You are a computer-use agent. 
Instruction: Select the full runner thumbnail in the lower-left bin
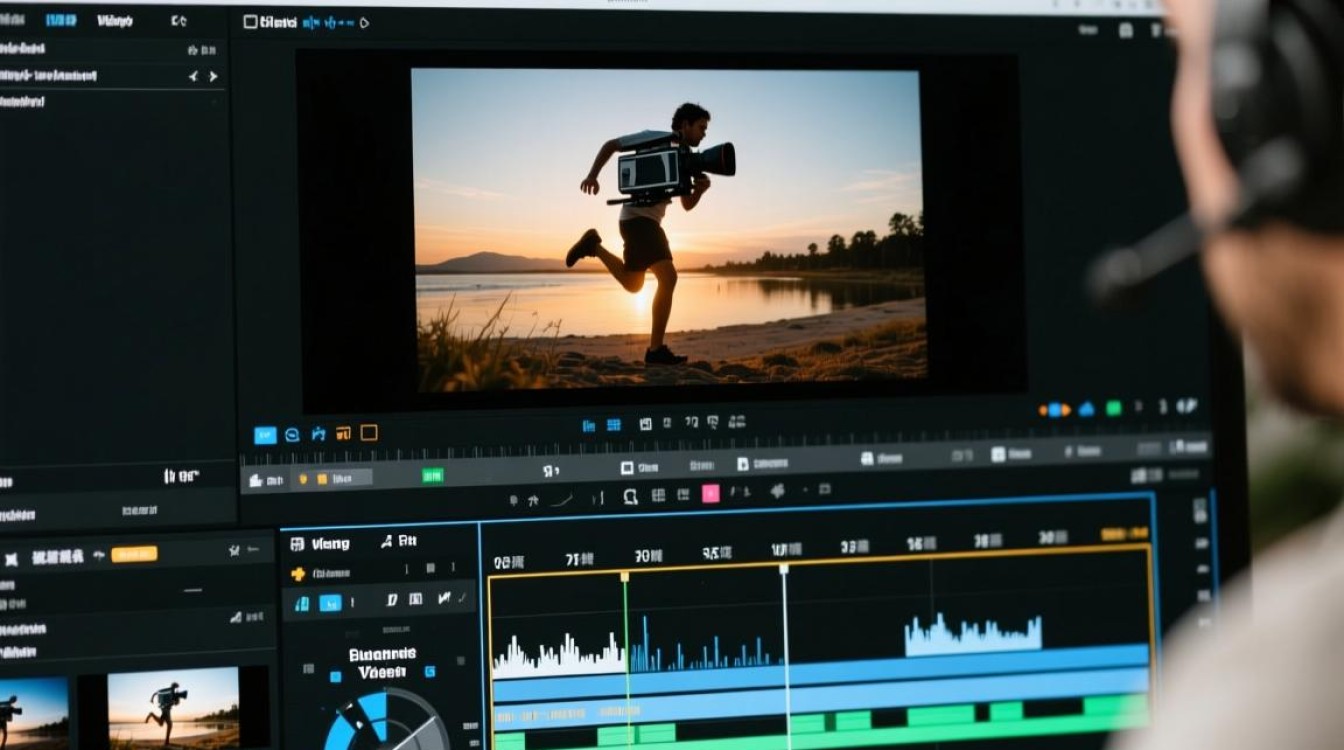pos(174,708)
